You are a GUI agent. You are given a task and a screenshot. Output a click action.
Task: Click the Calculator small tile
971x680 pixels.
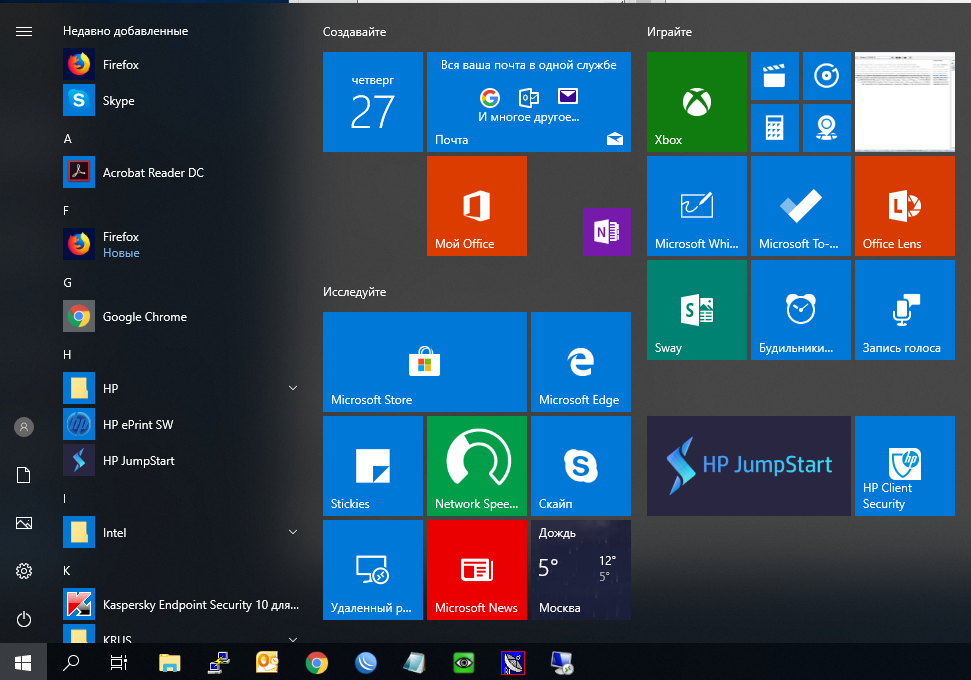(774, 127)
